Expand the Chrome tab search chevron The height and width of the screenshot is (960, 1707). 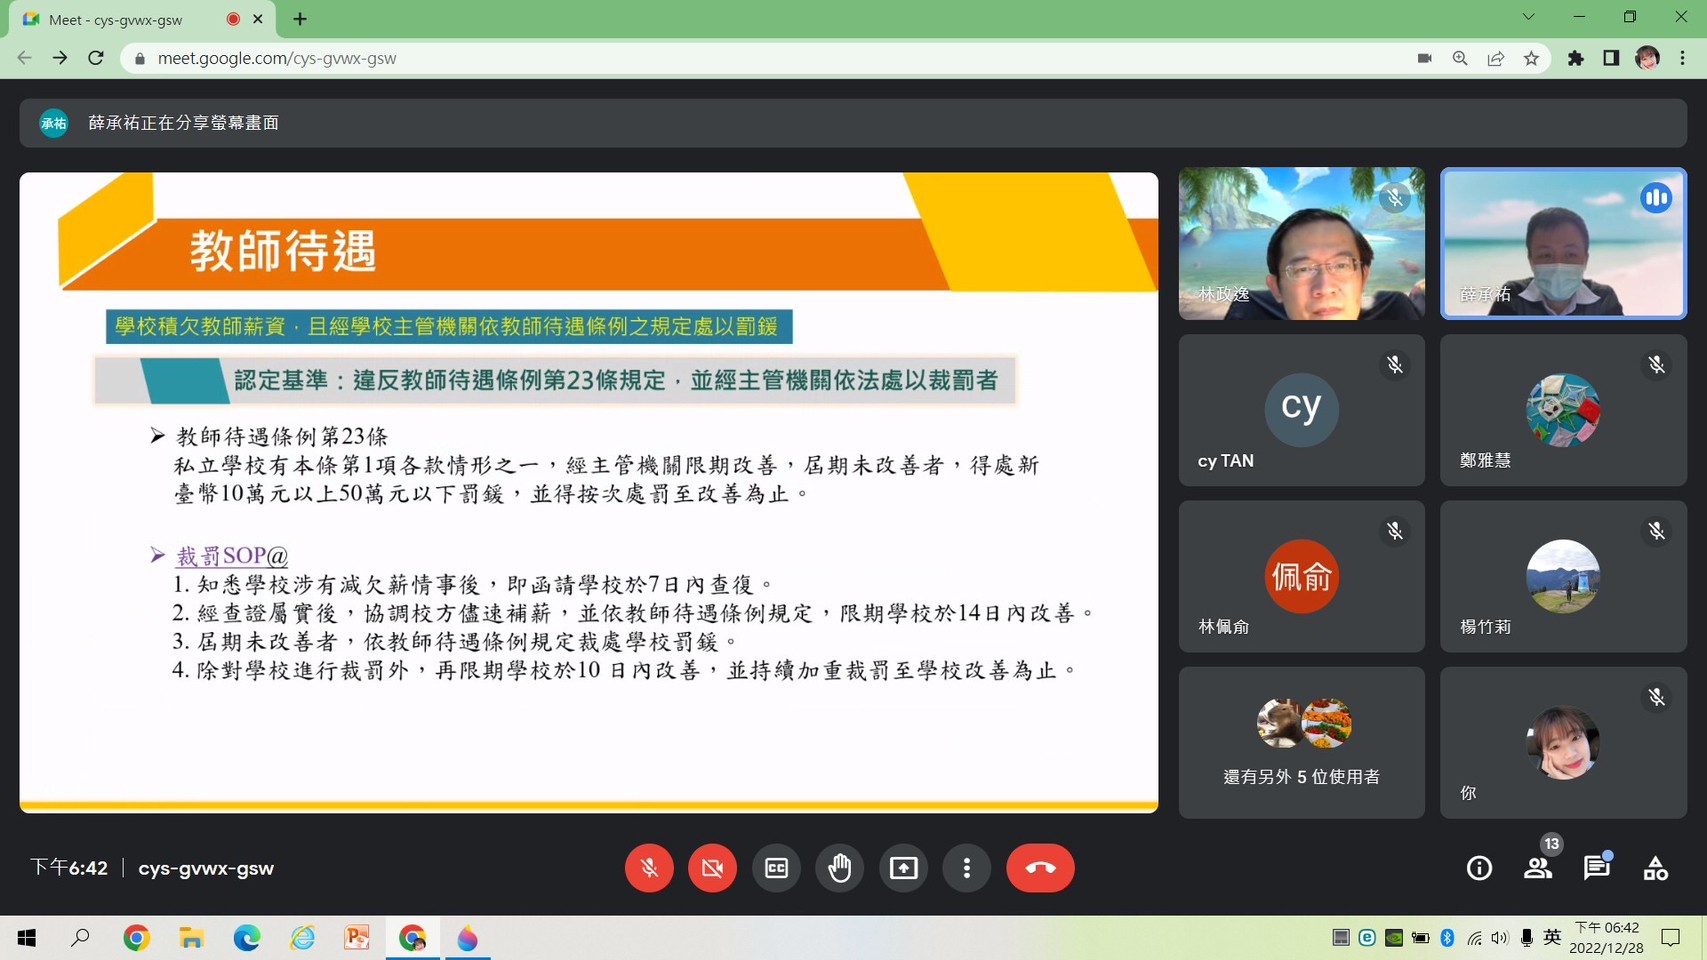tap(1528, 17)
